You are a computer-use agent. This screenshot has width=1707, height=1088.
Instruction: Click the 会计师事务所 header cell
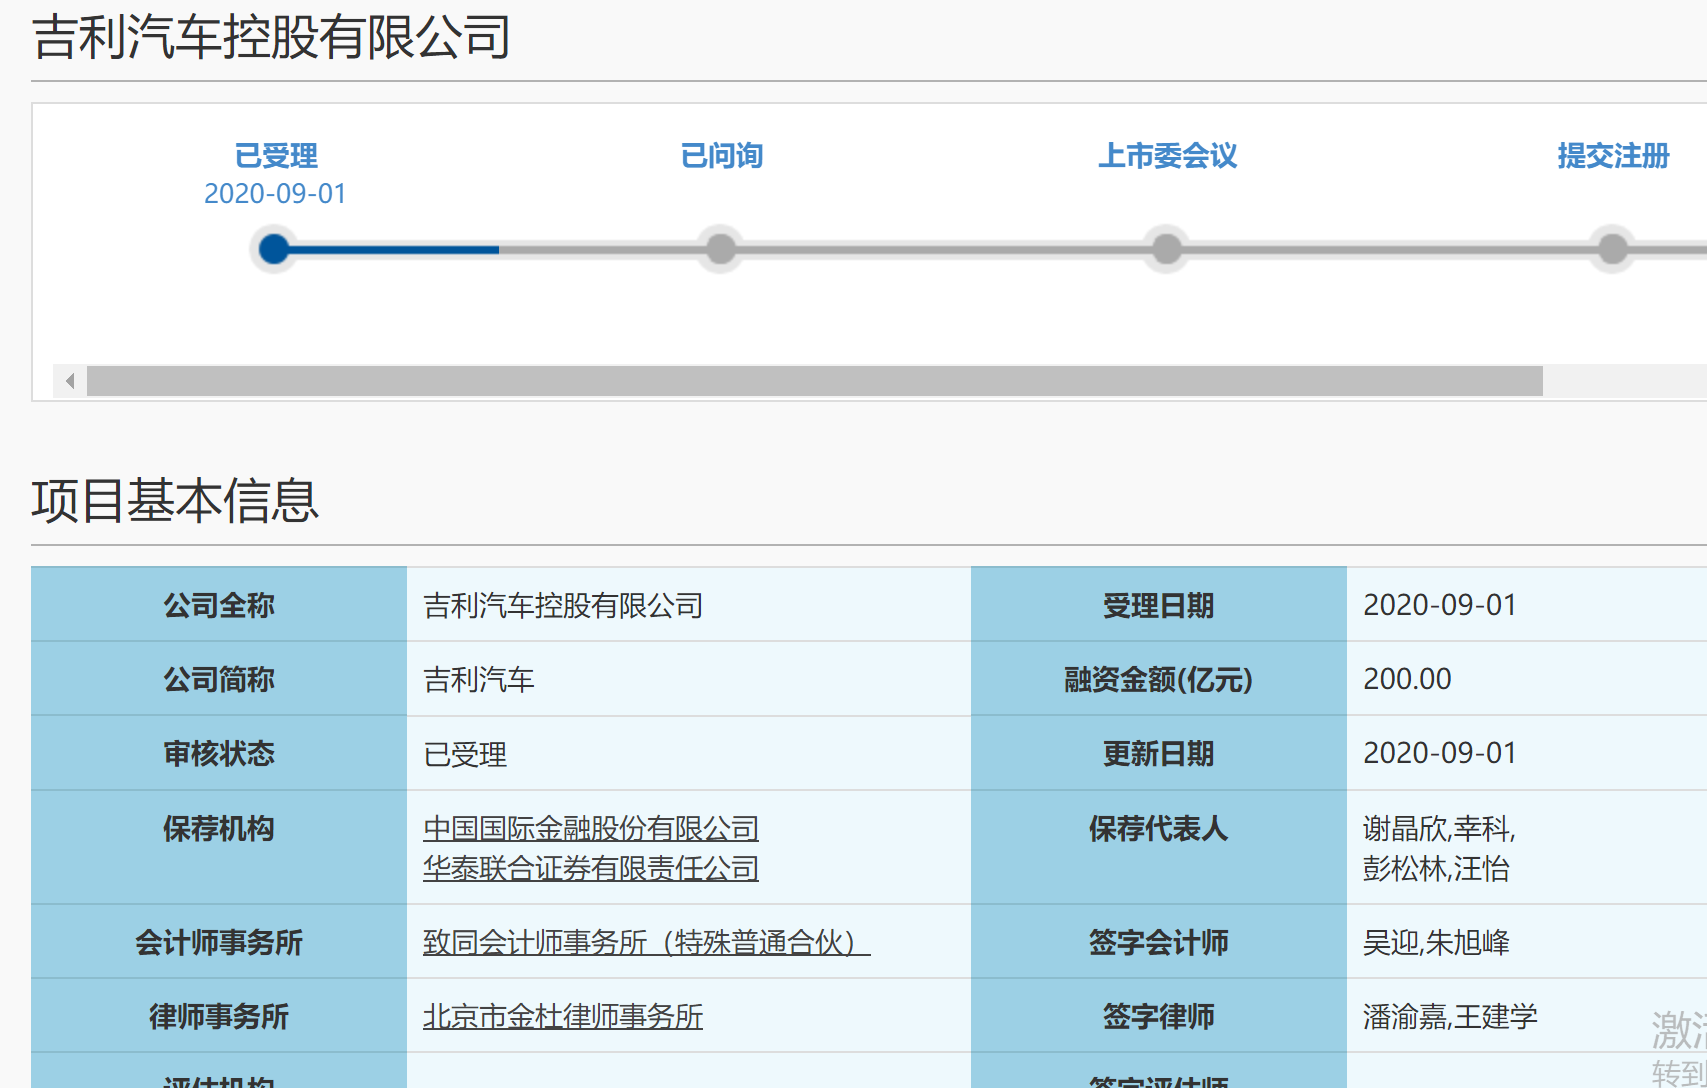[219, 941]
